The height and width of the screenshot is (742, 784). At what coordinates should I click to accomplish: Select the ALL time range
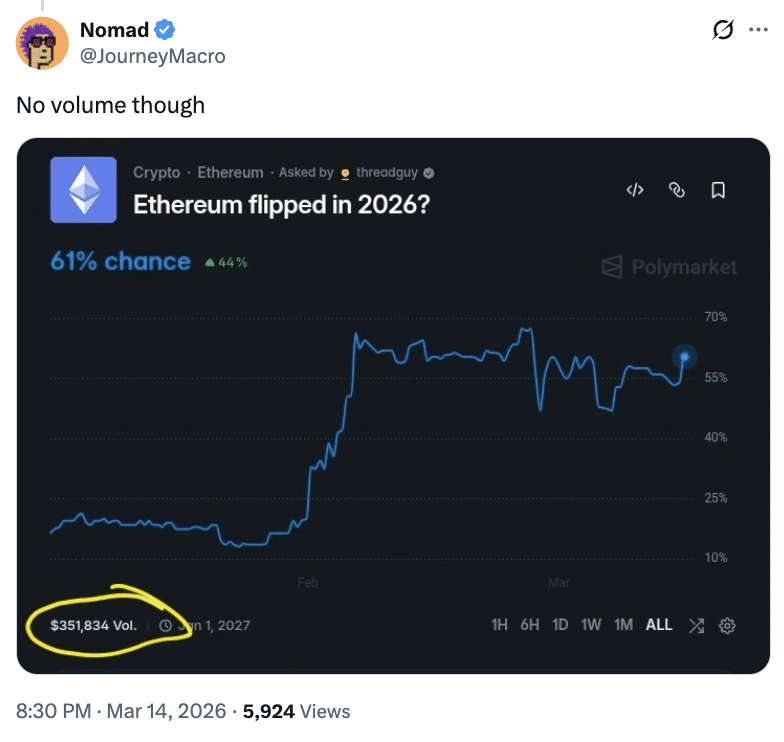coord(659,625)
